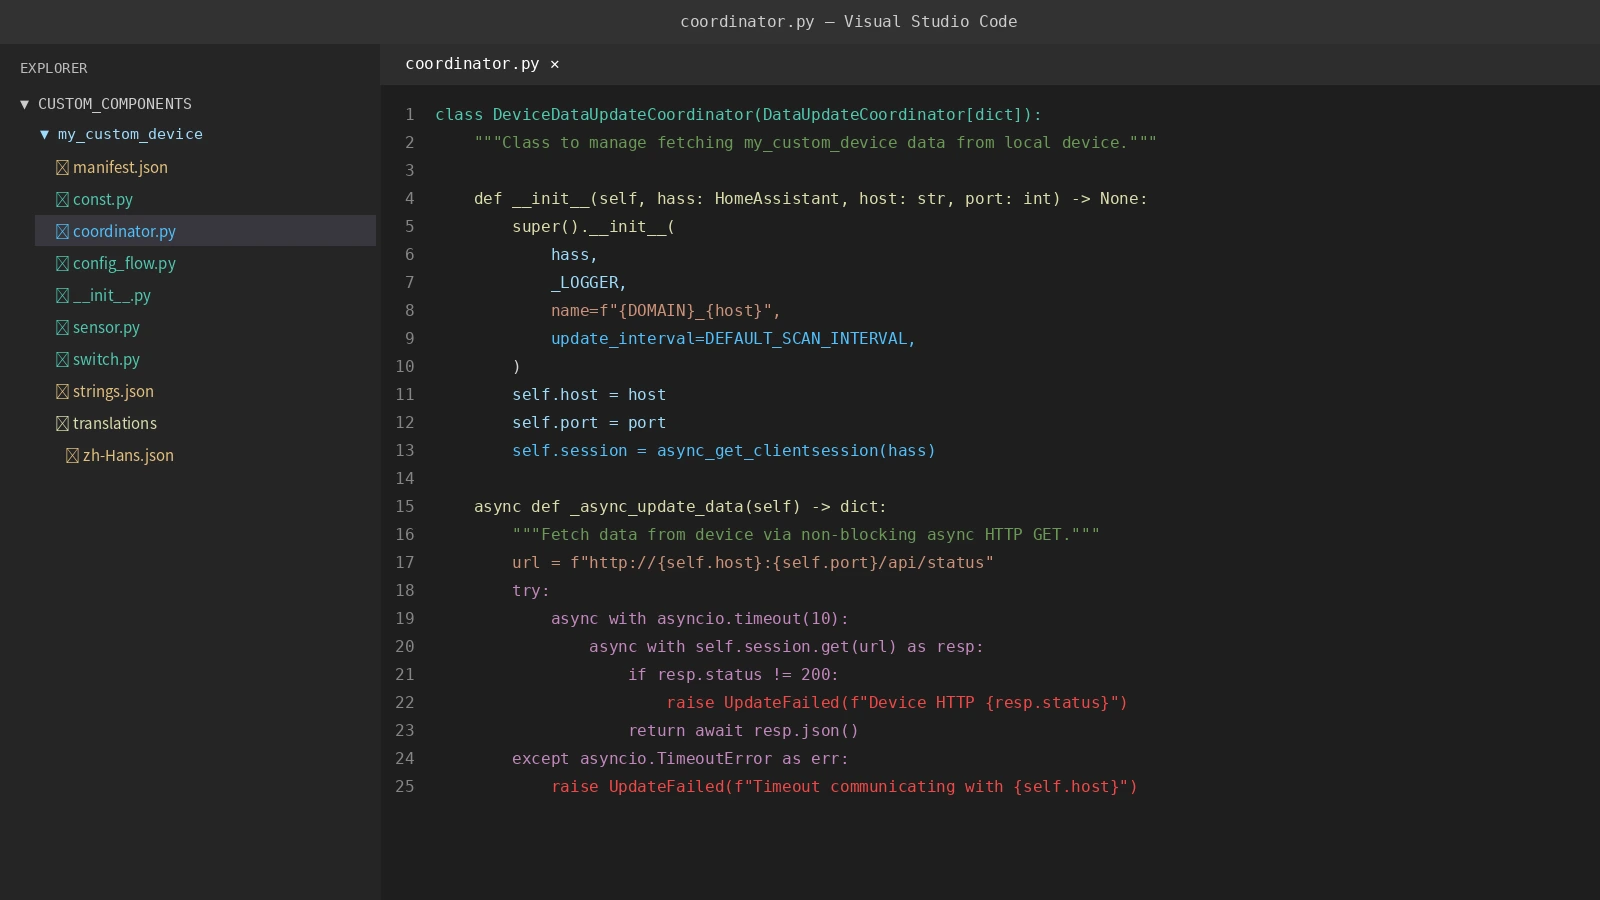Select coordinator.py row in the Explorer
The width and height of the screenshot is (1600, 900).
click(x=205, y=231)
